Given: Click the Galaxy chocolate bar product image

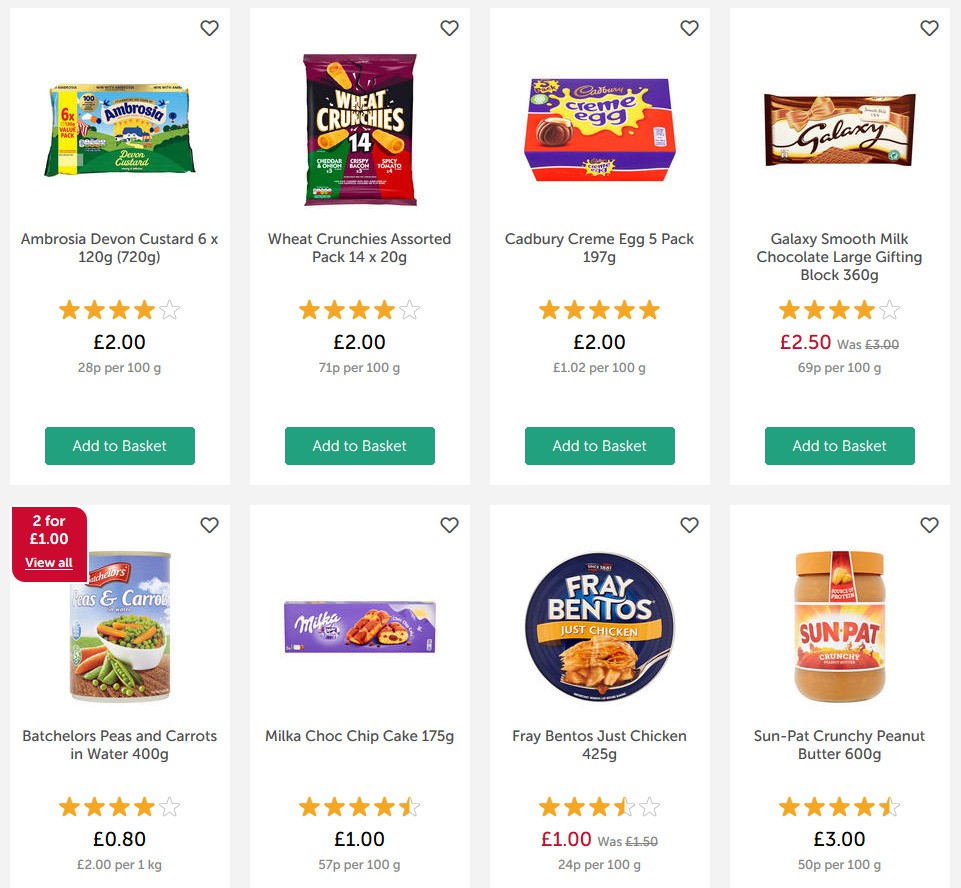Looking at the screenshot, I should click(839, 130).
